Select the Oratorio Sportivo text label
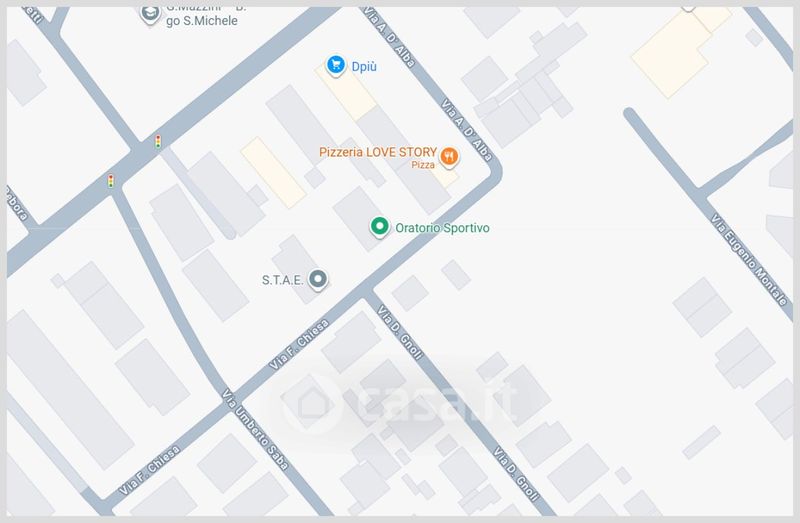This screenshot has width=800, height=523. 442,228
